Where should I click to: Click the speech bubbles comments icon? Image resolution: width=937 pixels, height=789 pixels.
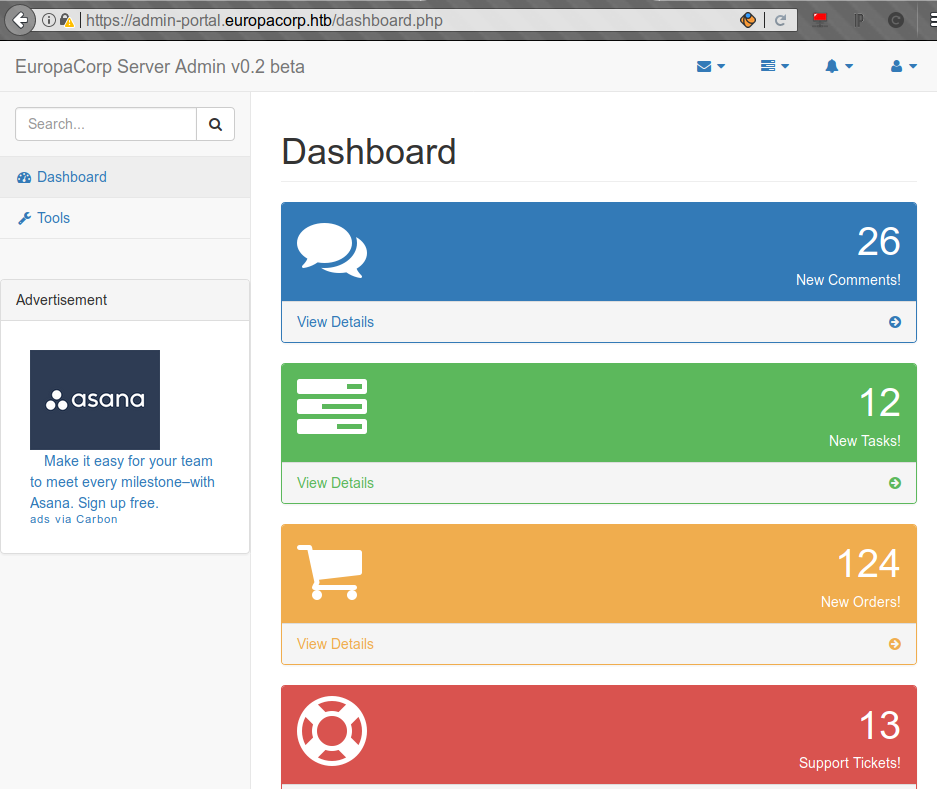click(x=332, y=250)
